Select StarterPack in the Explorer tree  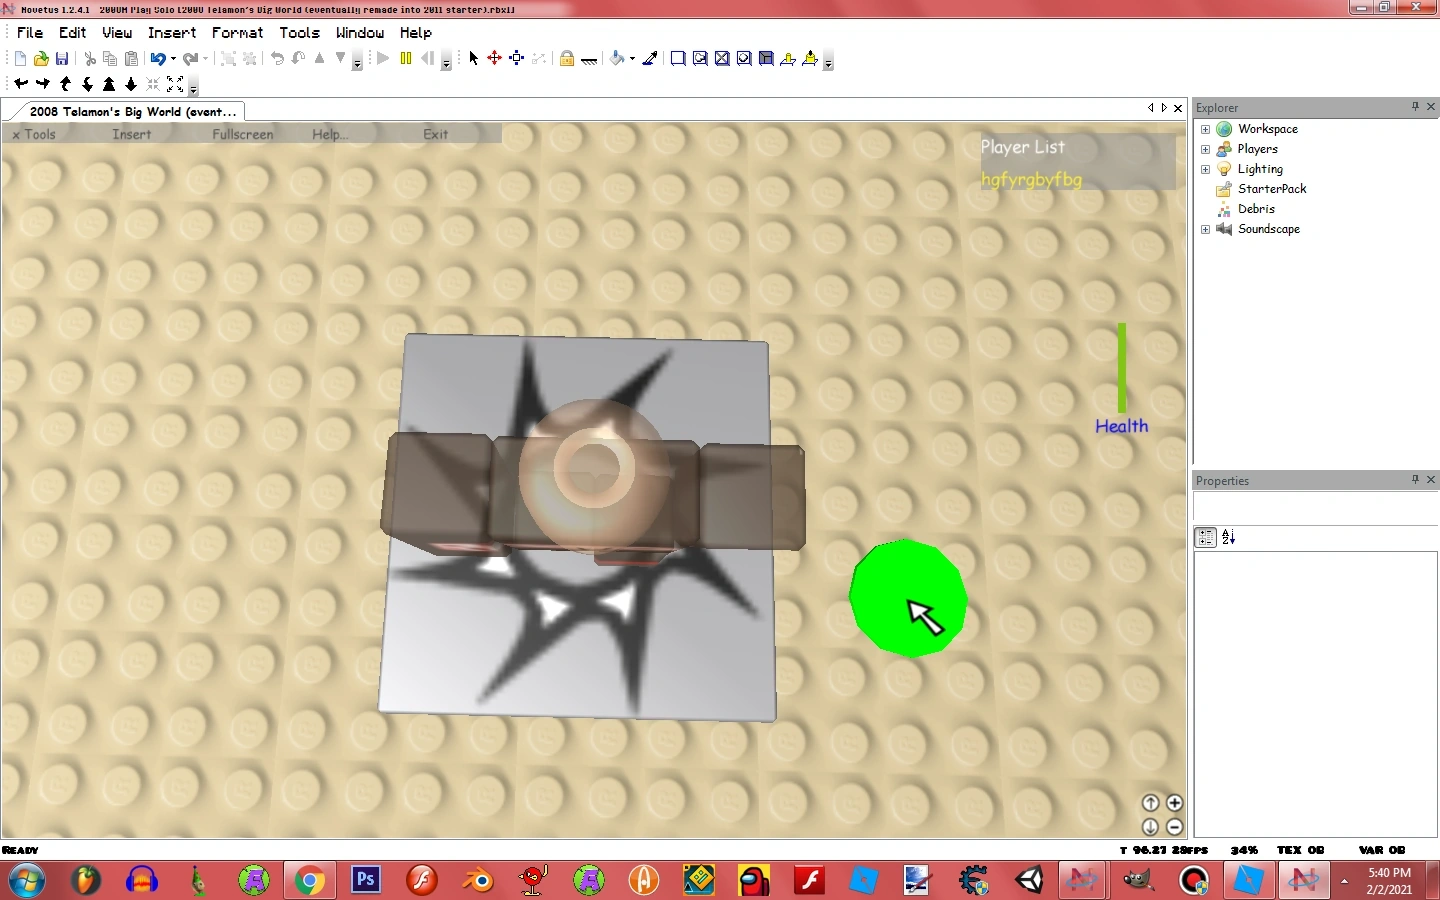(1272, 189)
